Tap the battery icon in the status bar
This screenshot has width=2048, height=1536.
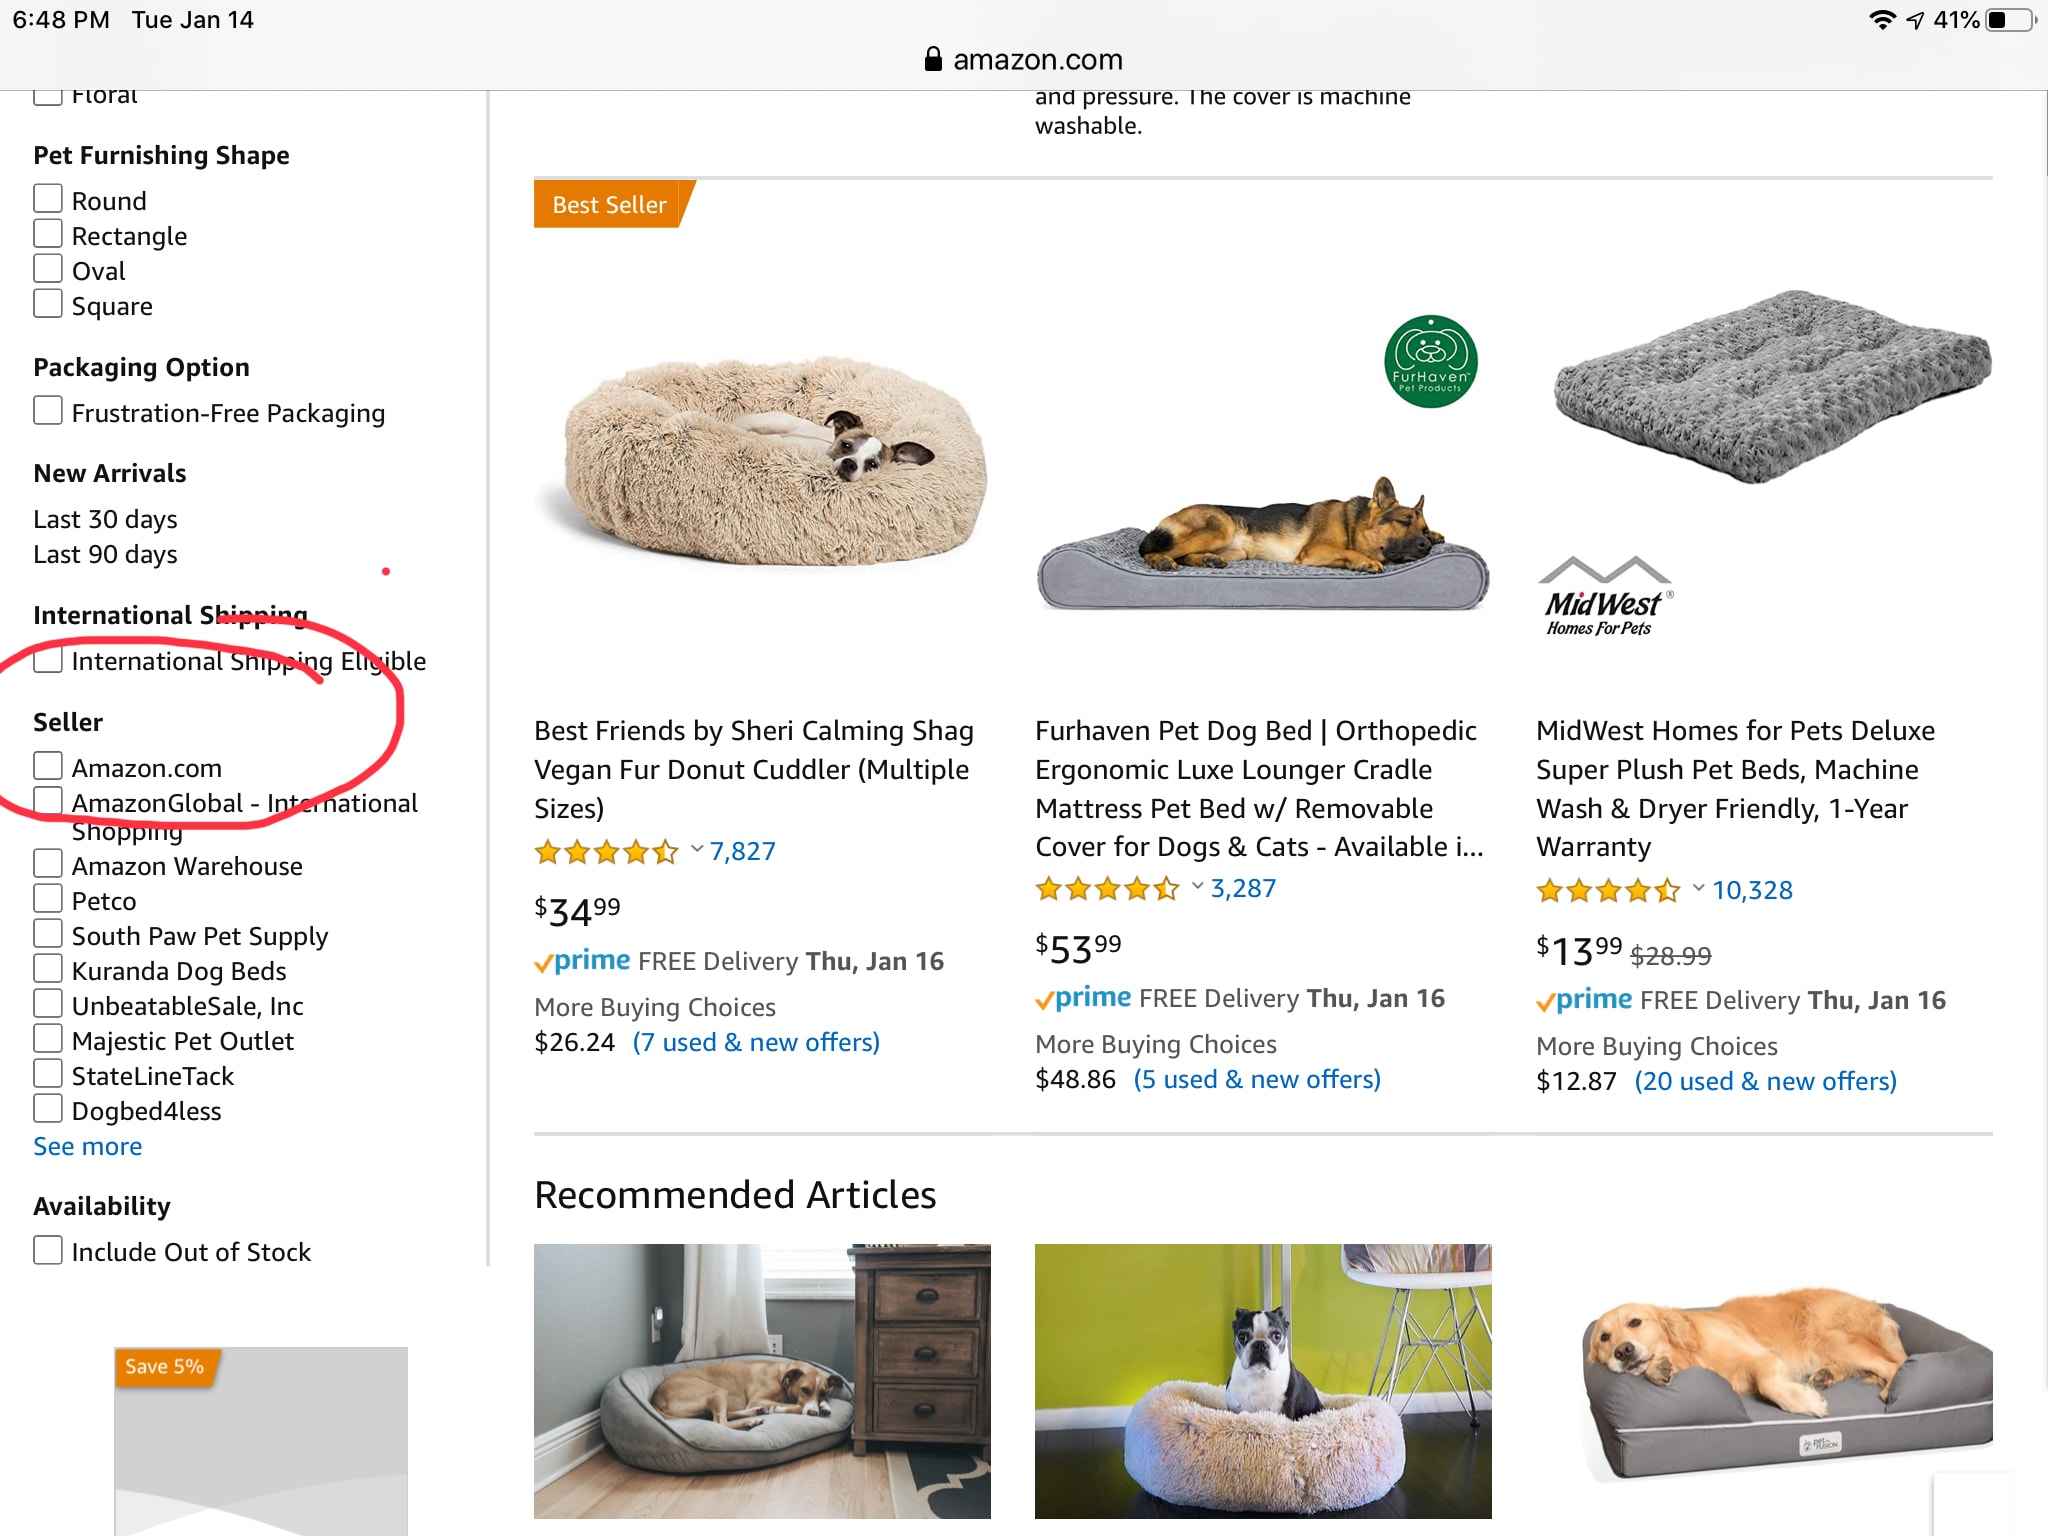point(2010,20)
